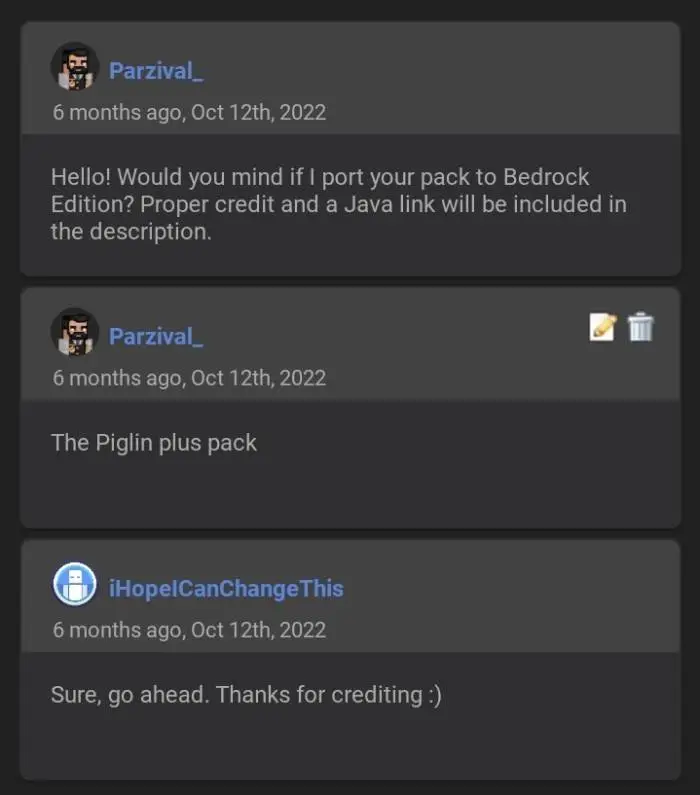
Task: Click empty space below the 'Sure, go ahead' reply
Action: (x=350, y=745)
